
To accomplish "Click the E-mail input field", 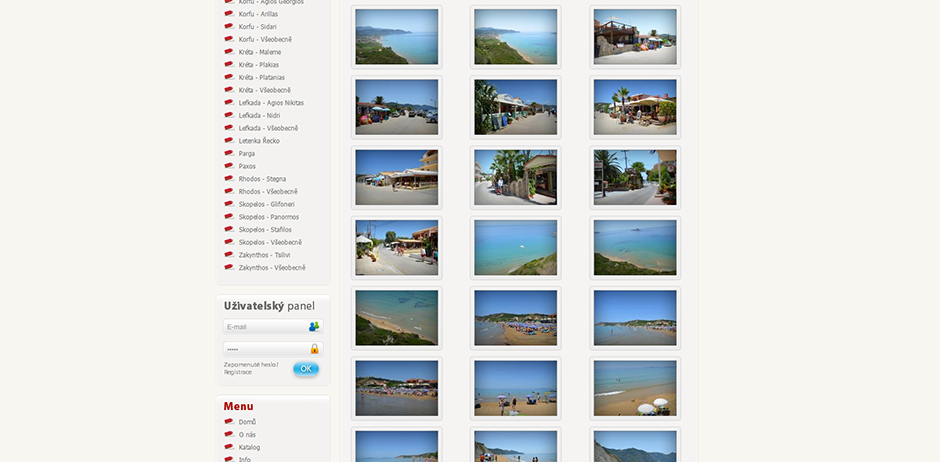I will [273, 327].
